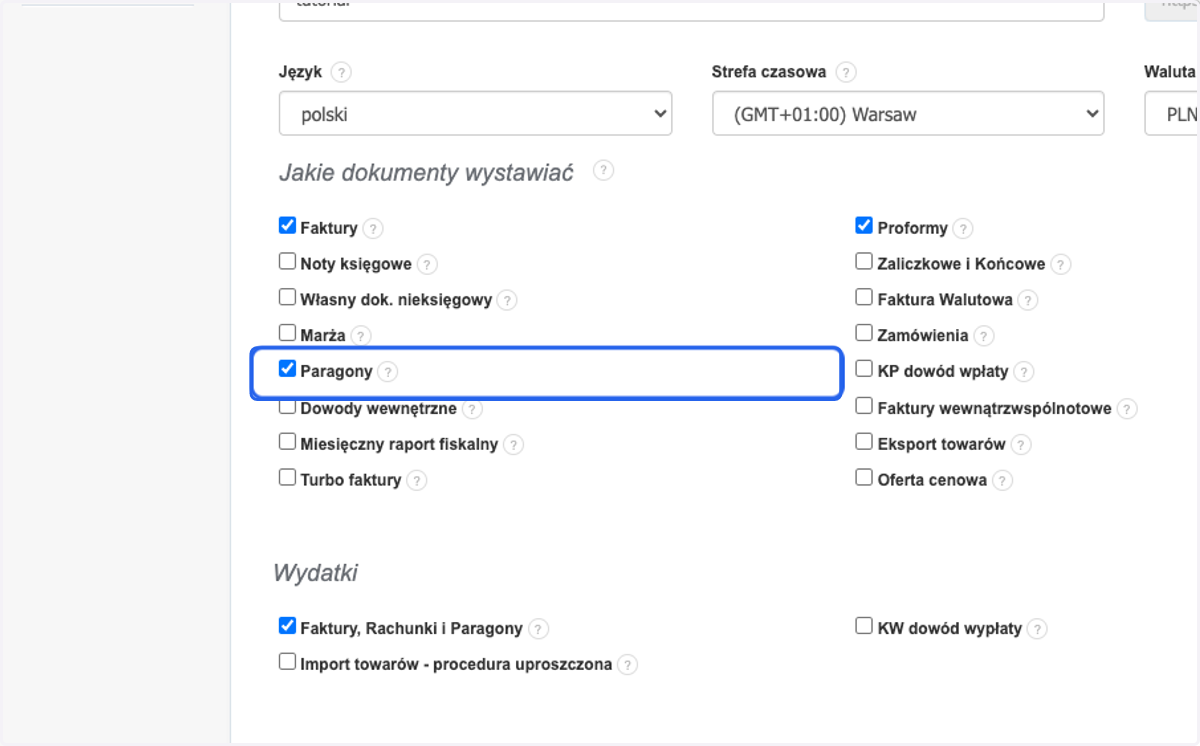Uncheck Faktury, Rachunki i Paragony under Wydatki
This screenshot has width=1200, height=746.
tap(287, 627)
